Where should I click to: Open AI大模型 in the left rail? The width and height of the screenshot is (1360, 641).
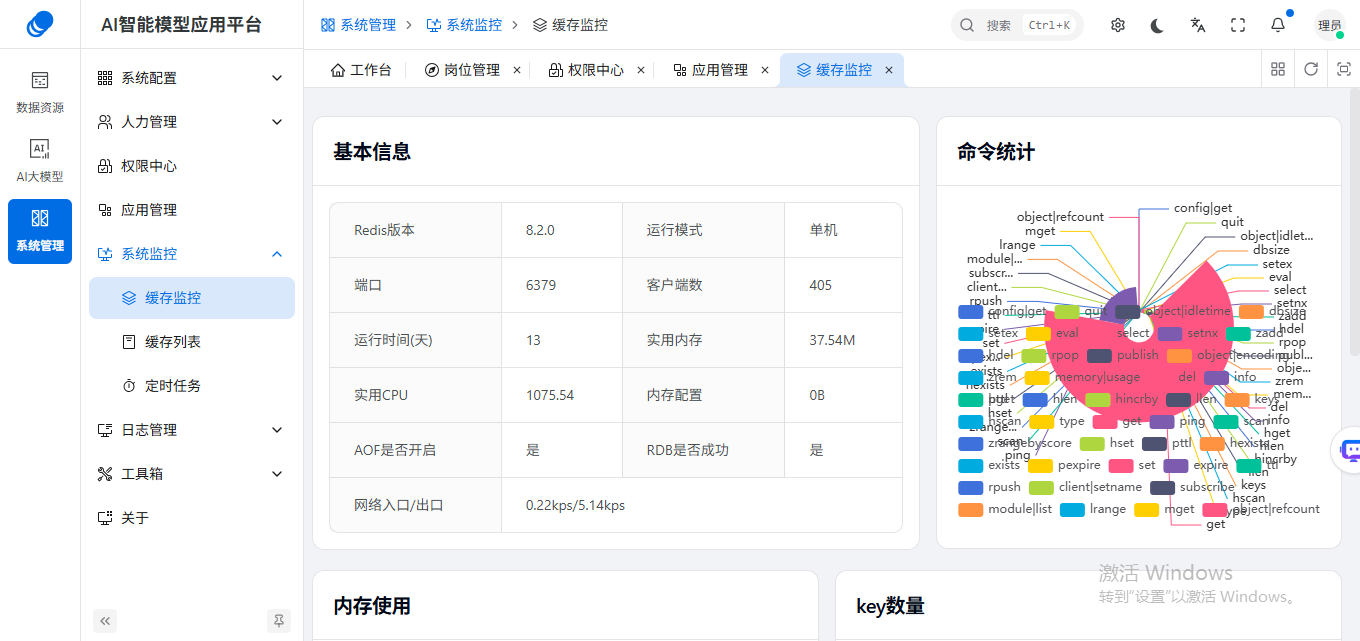pyautogui.click(x=40, y=161)
